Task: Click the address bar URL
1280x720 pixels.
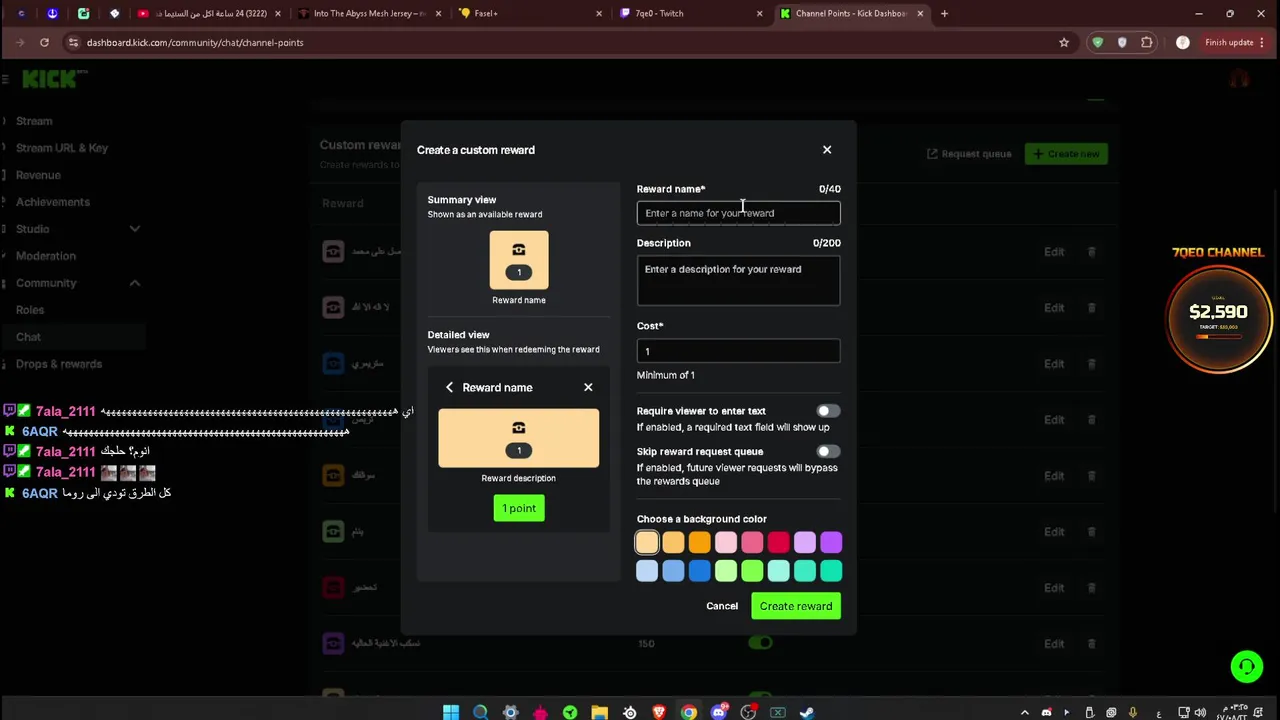Action: coord(195,42)
